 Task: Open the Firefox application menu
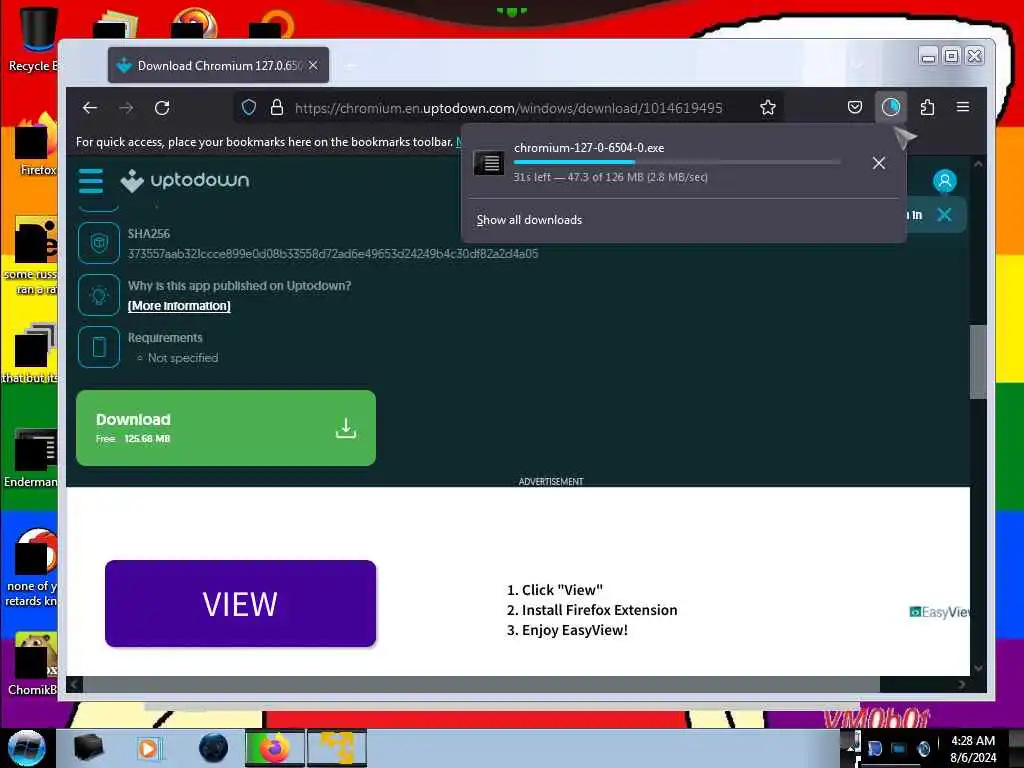[963, 106]
